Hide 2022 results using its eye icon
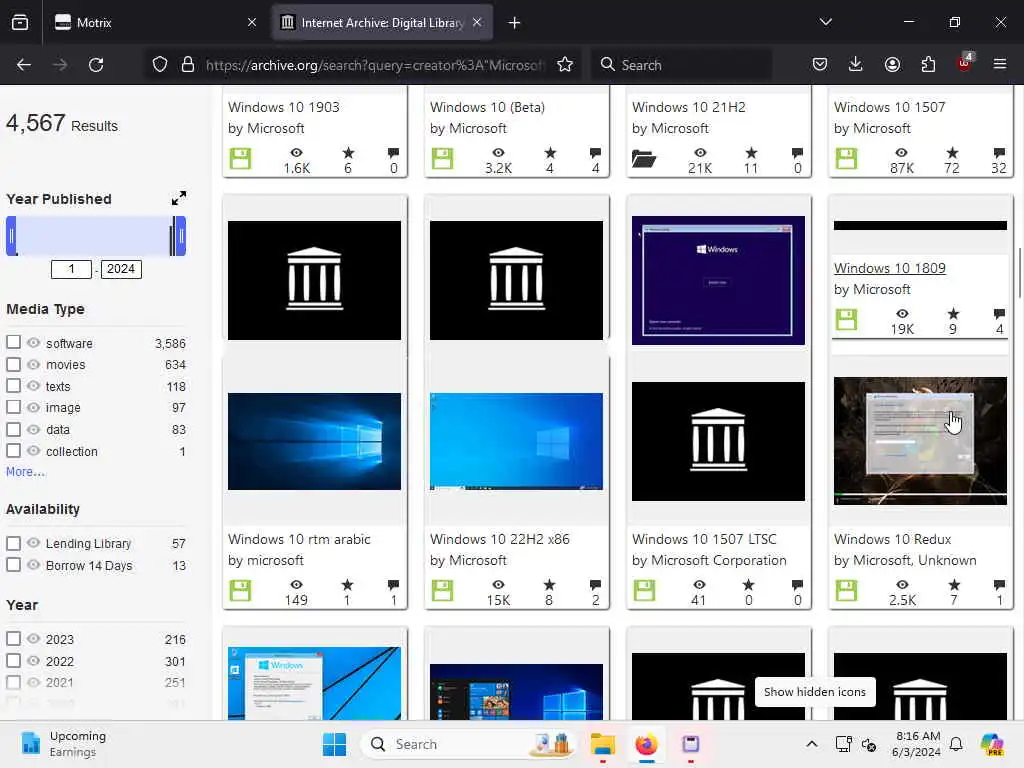Viewport: 1024px width, 768px height. [33, 660]
